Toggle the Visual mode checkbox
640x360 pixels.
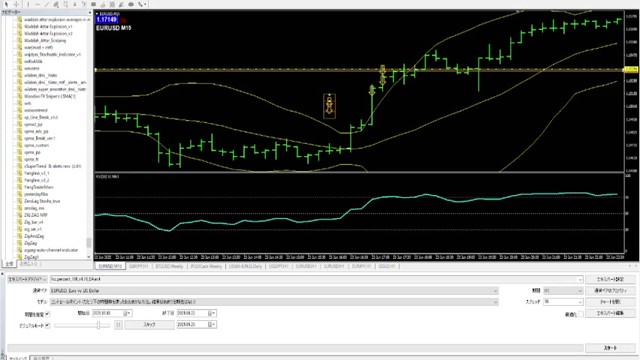click(x=47, y=325)
